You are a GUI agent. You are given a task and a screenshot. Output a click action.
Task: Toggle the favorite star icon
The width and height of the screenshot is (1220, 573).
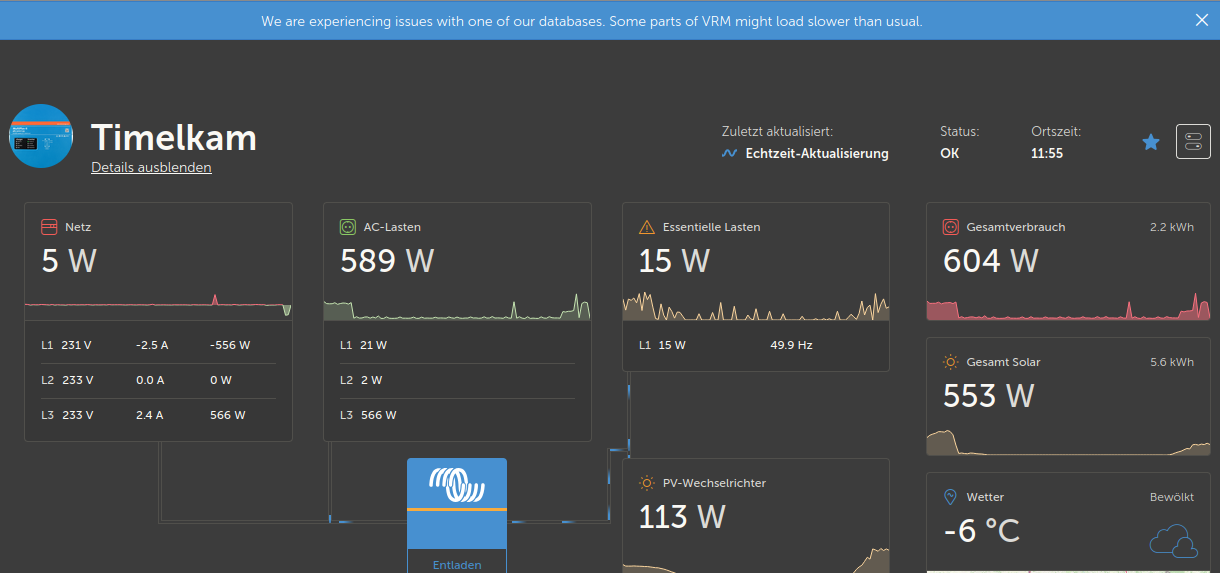coord(1151,143)
